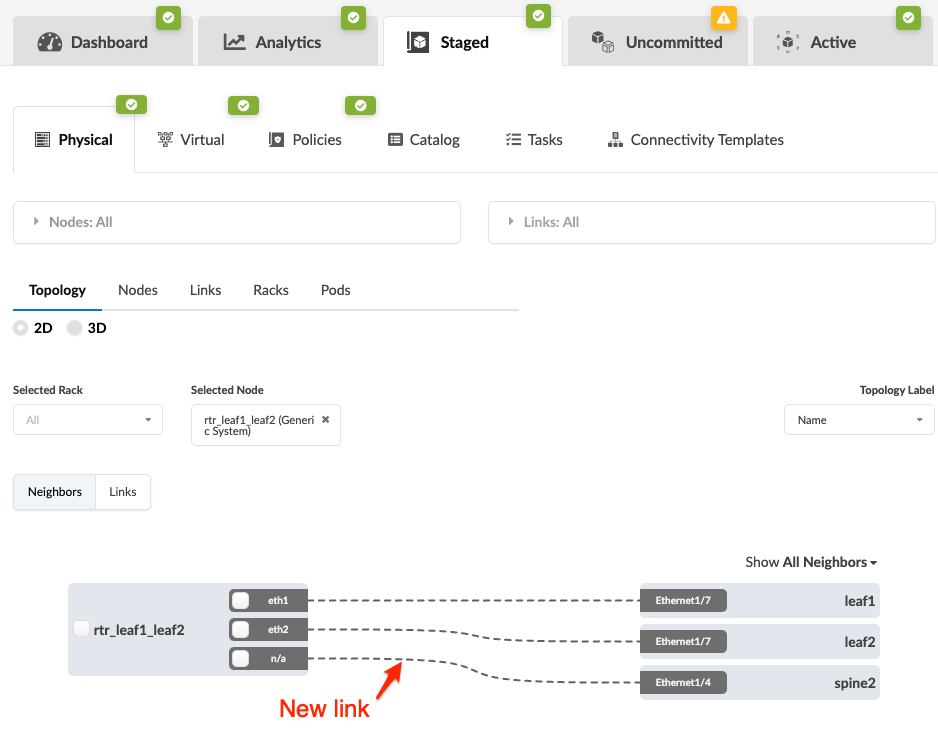Click the Active blueprint icon
Viewport: 938px width, 738px height.
(788, 42)
